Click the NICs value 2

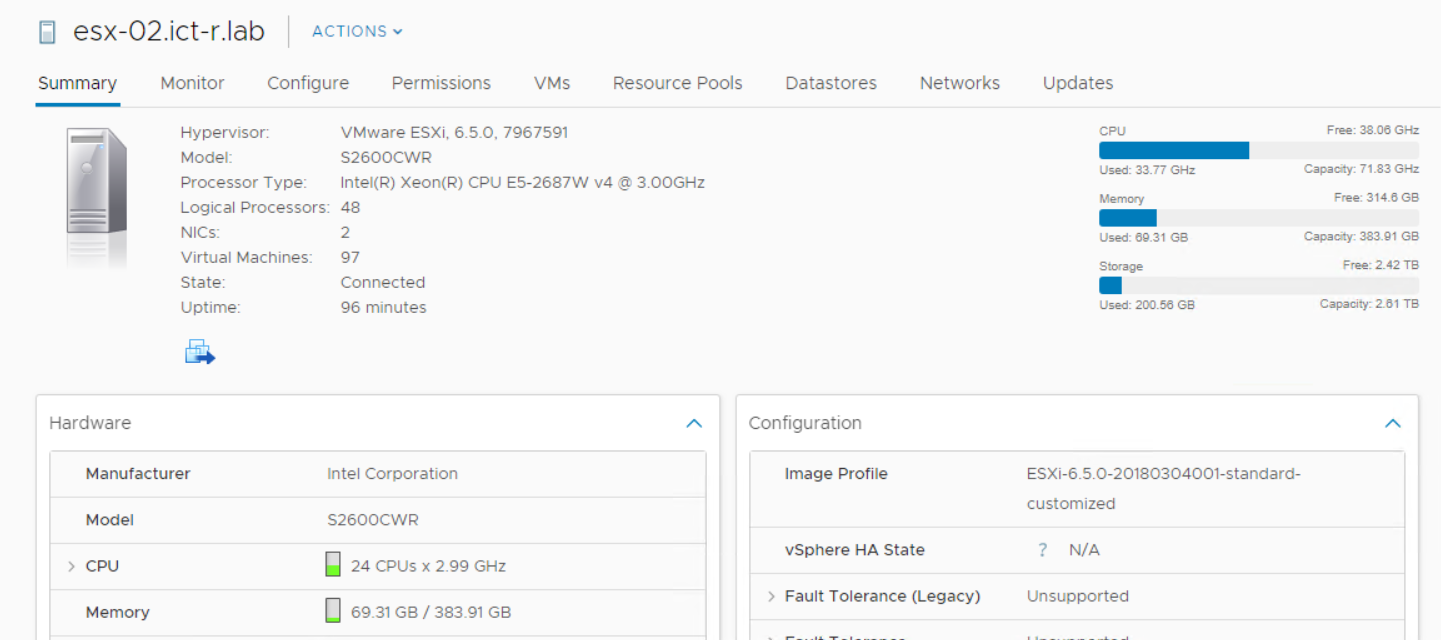point(345,232)
